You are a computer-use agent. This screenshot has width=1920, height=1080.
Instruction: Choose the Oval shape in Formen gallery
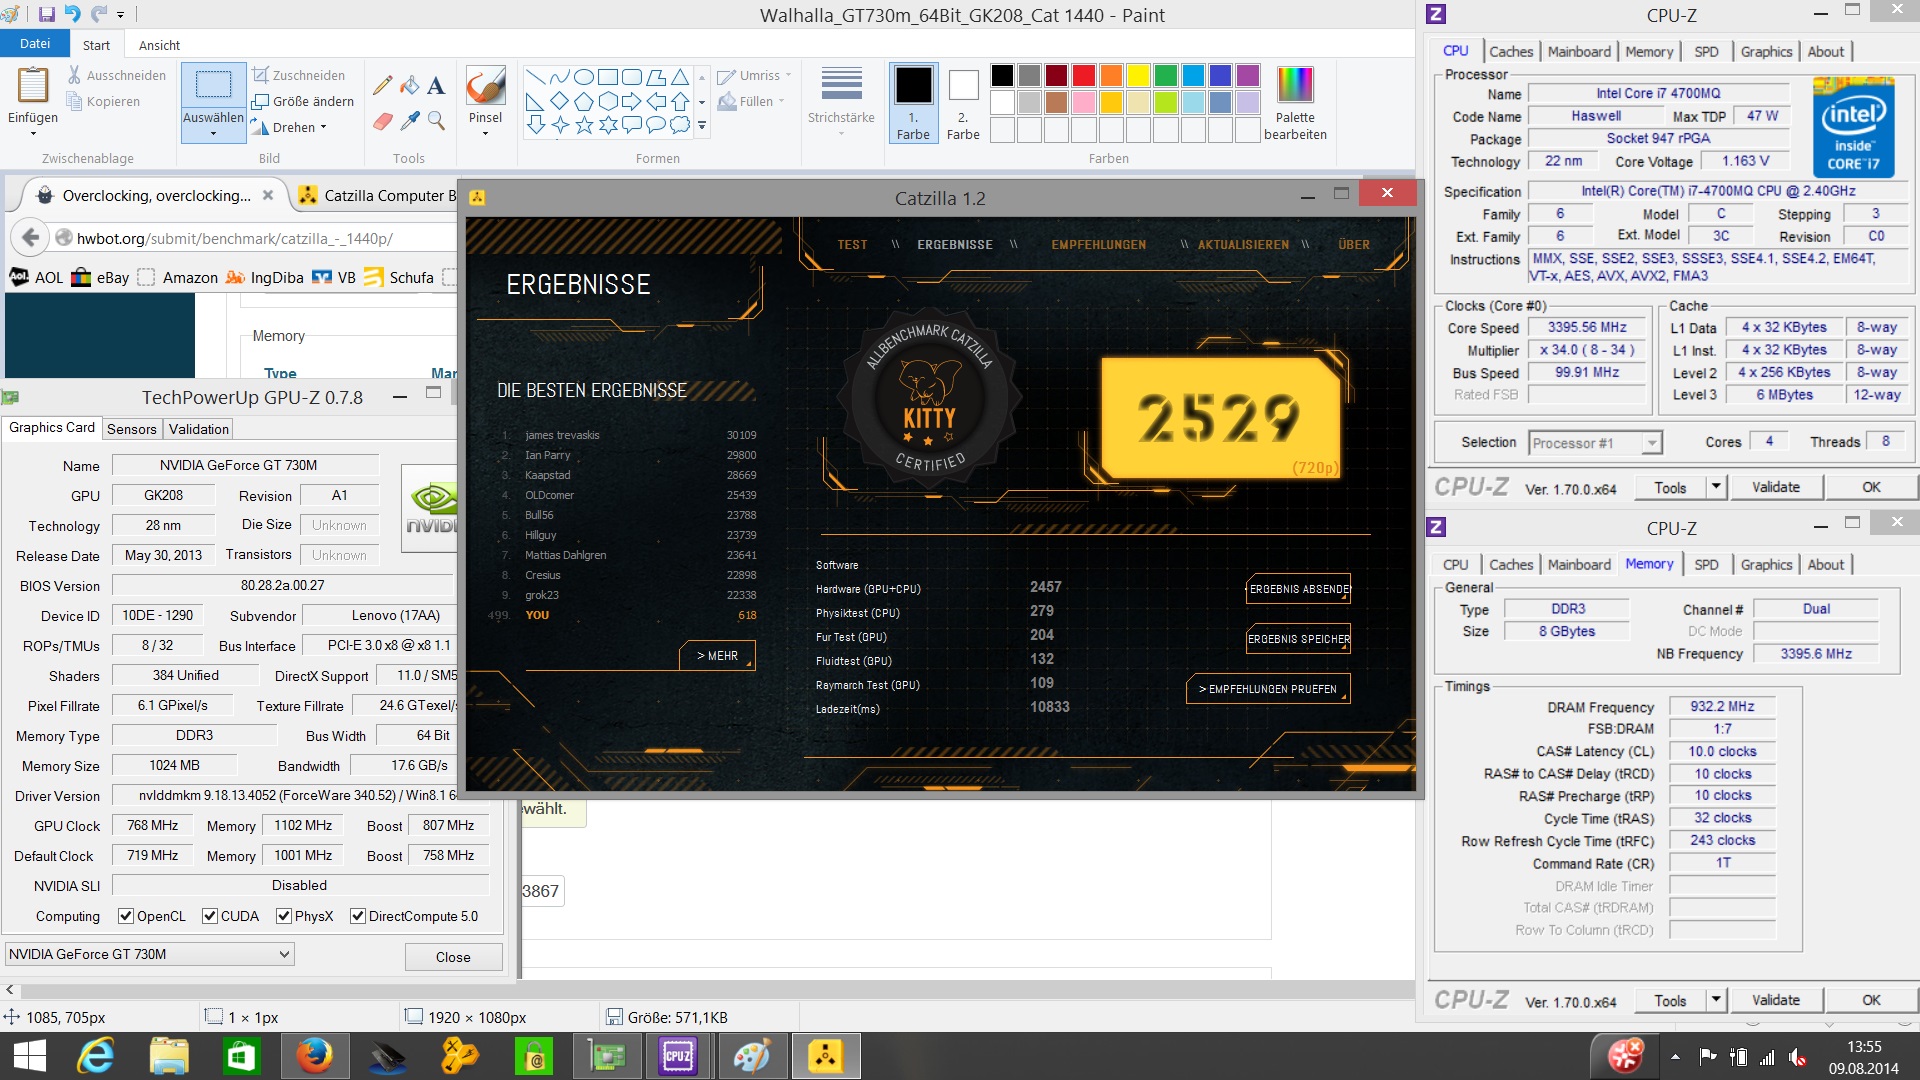pos(584,77)
